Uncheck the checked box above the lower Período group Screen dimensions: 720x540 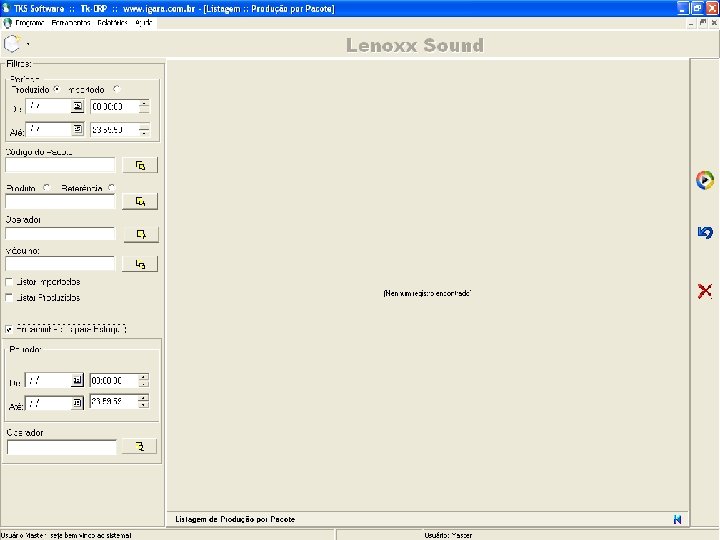9,329
